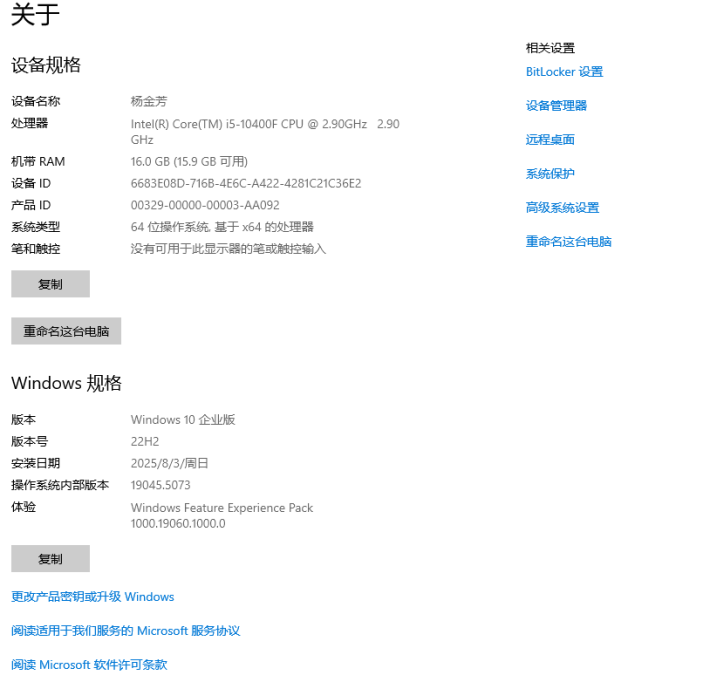Image resolution: width=710 pixels, height=682 pixels.
Task: Click the 操作系统内部版本 label
Action: [60, 485]
